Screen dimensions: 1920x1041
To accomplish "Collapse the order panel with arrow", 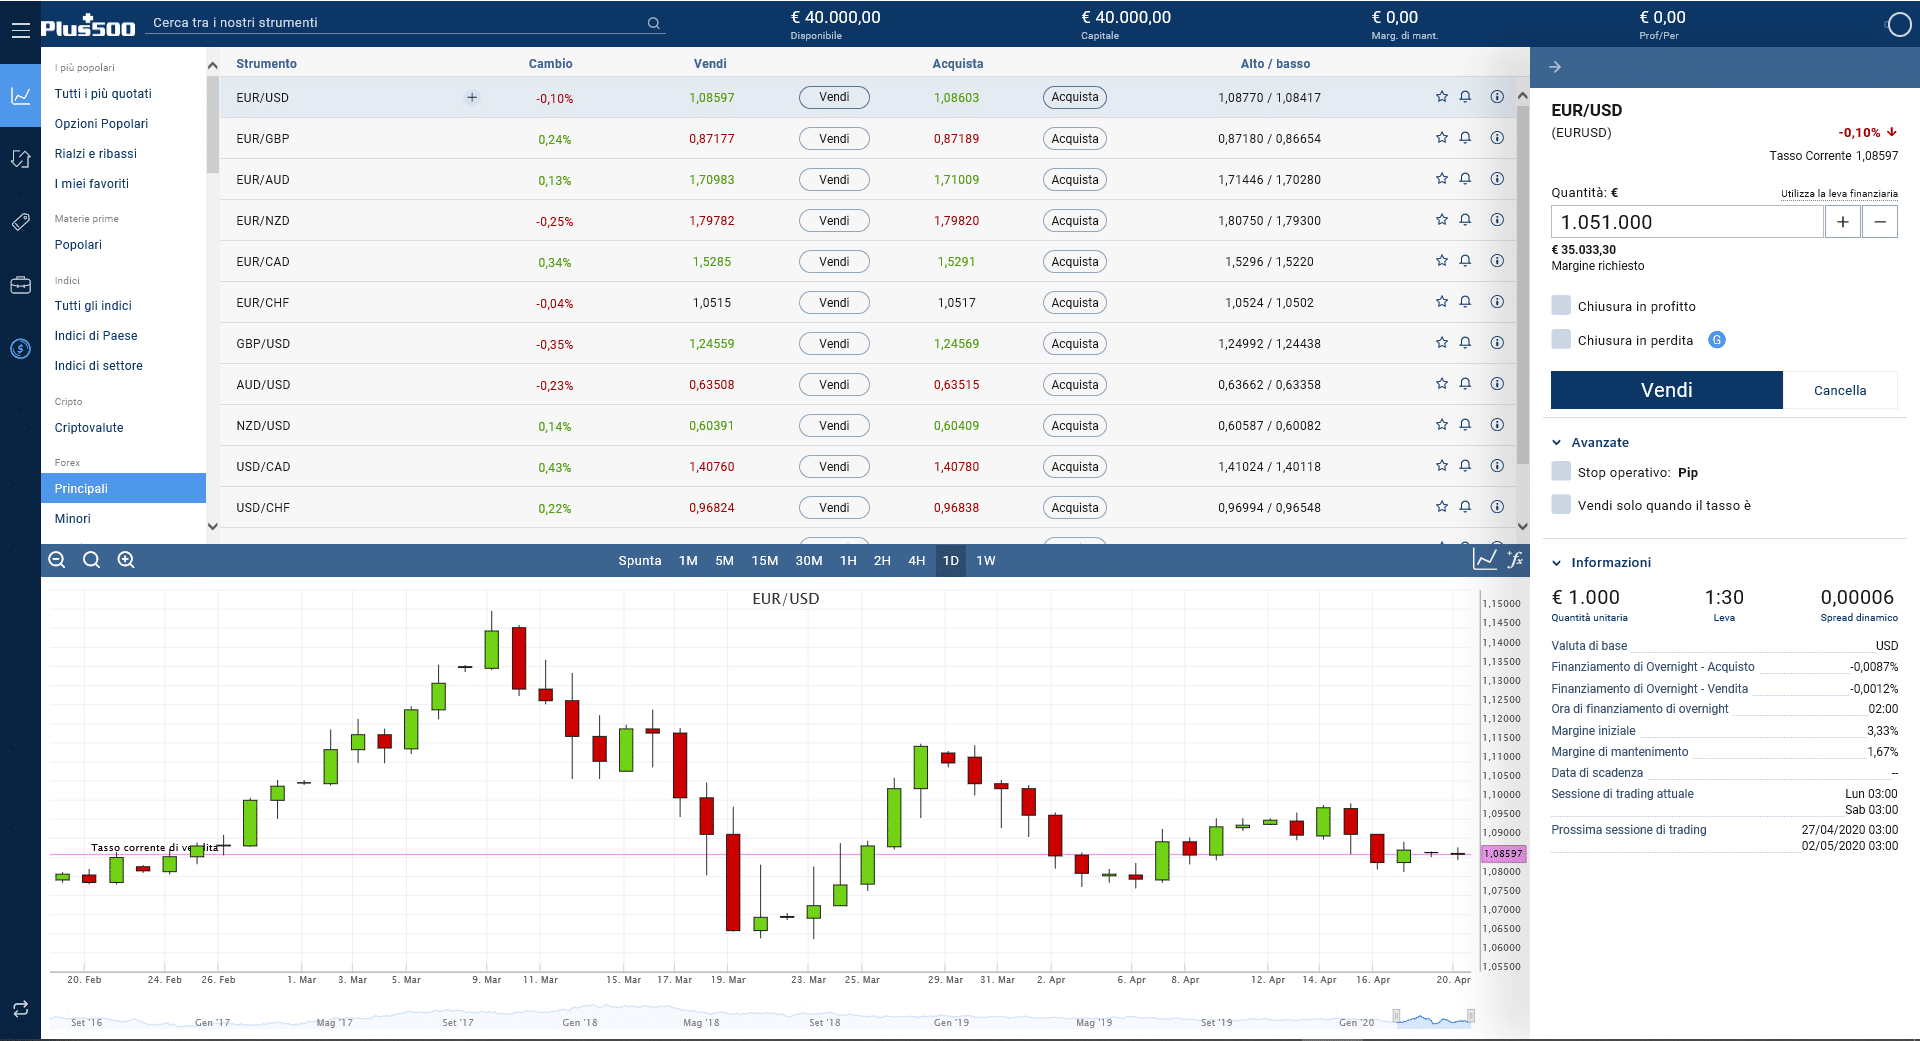I will pos(1555,67).
